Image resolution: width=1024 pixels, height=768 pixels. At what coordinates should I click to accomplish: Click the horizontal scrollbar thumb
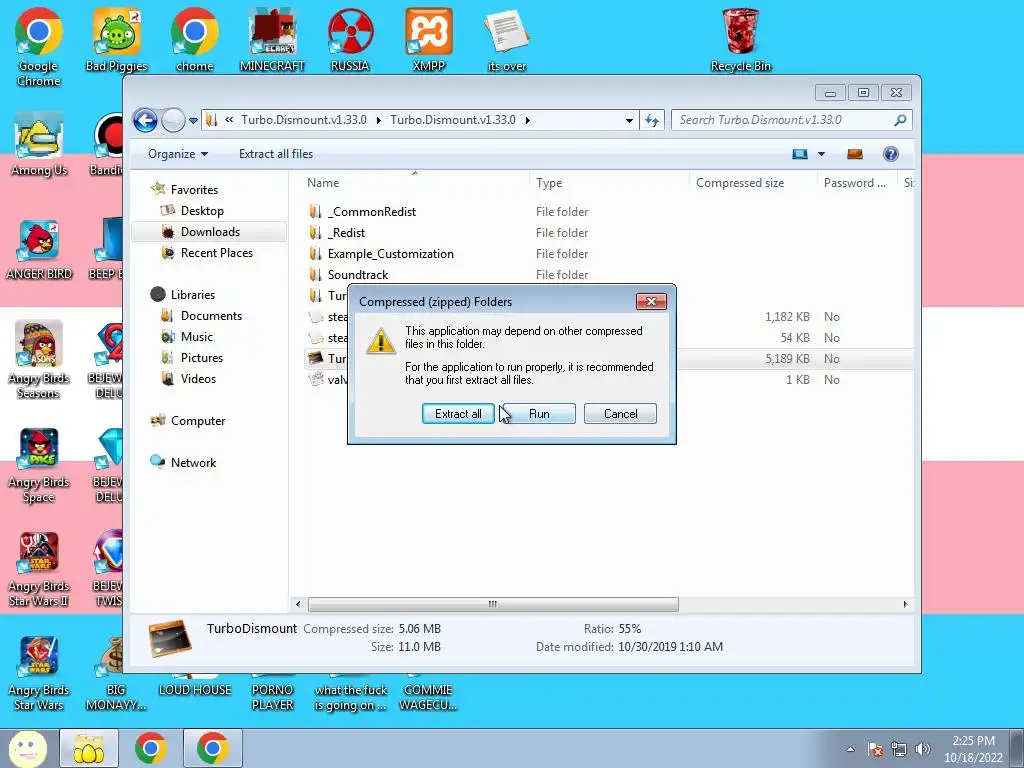(493, 604)
